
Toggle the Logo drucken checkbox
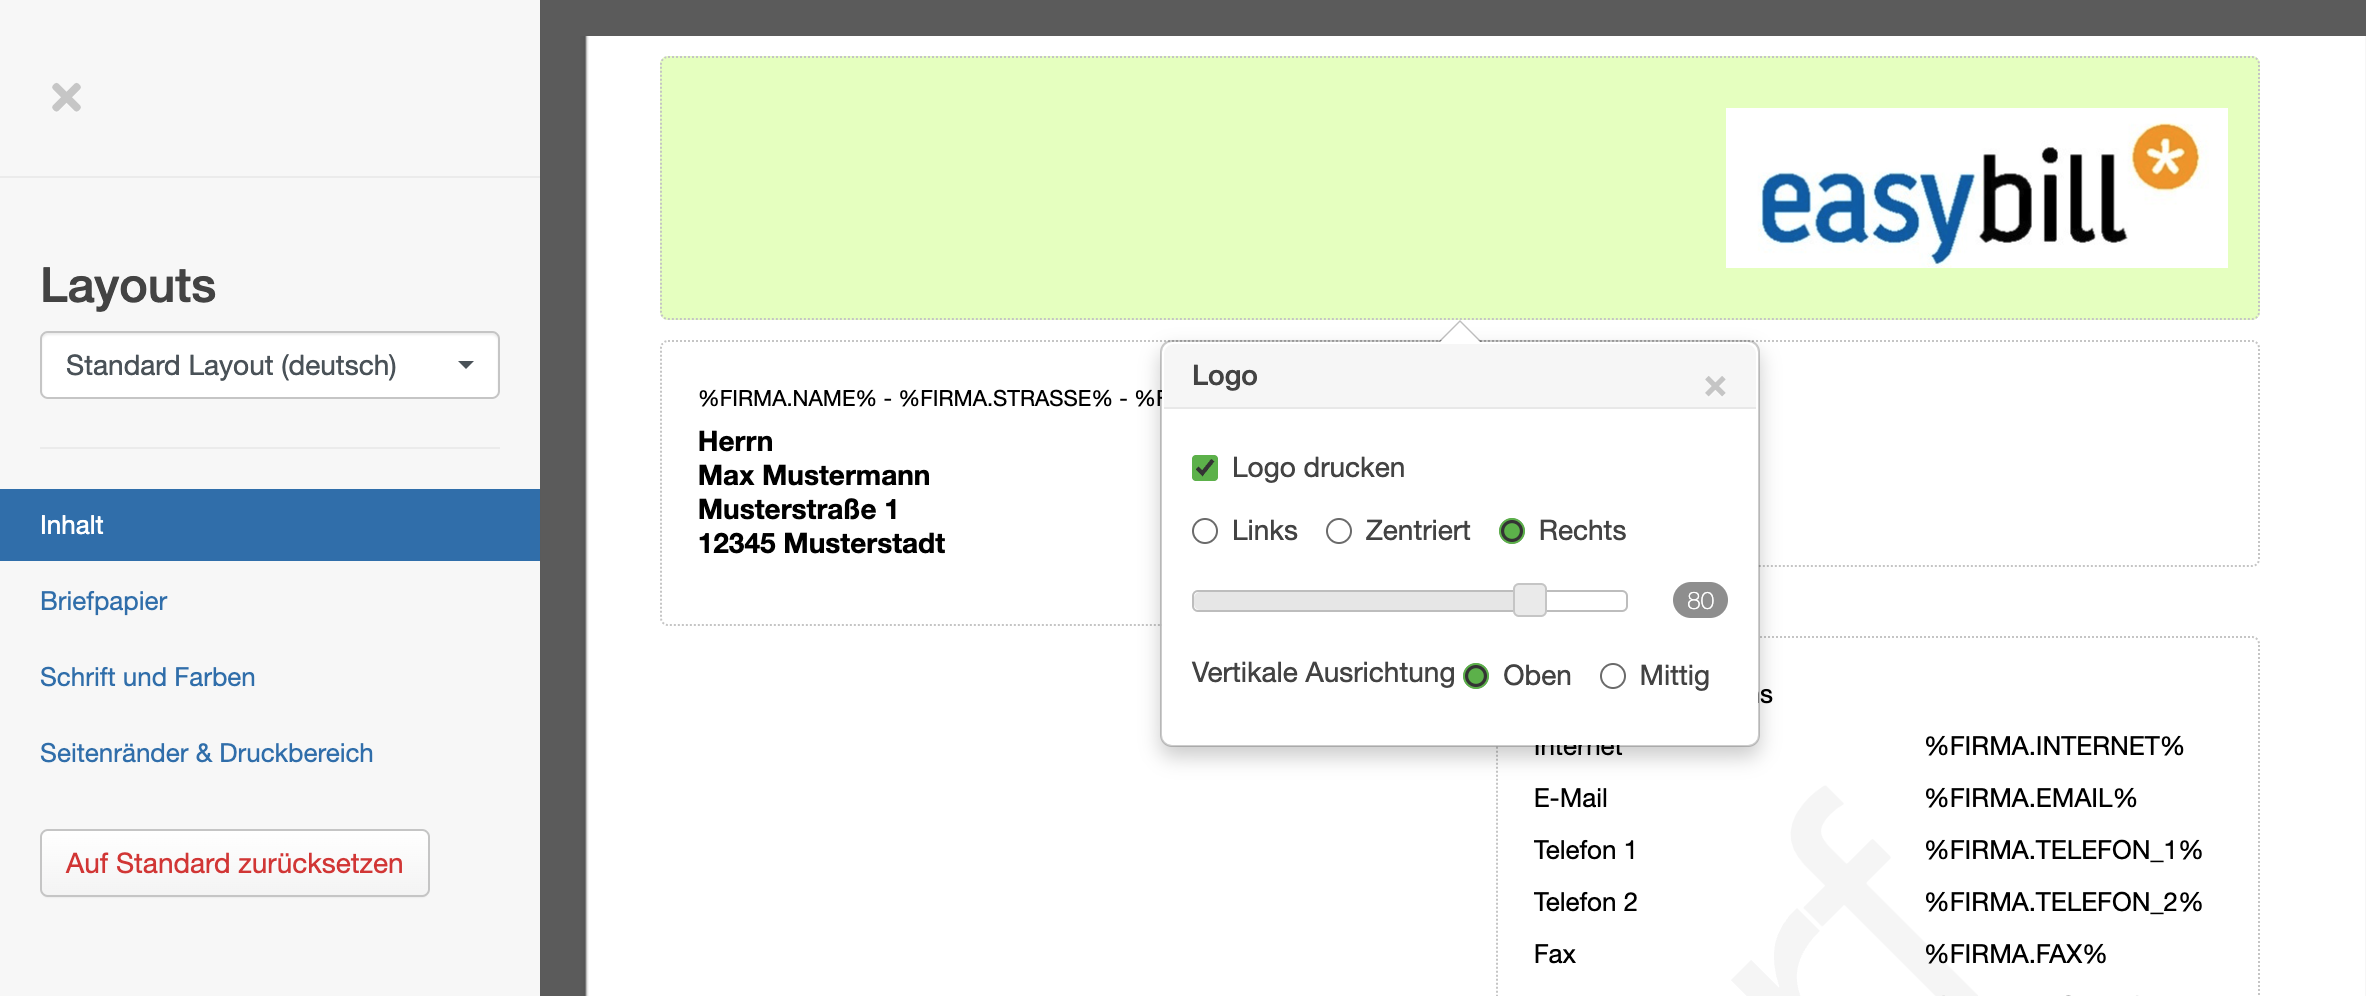coord(1205,468)
